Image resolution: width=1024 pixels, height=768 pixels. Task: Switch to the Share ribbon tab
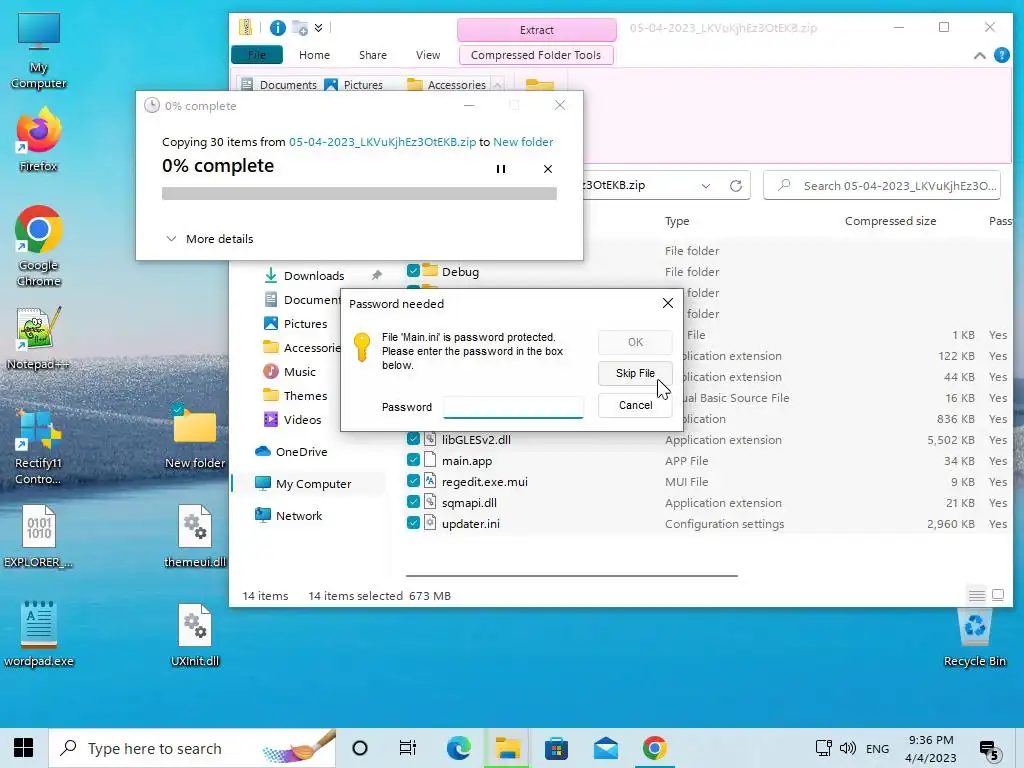pyautogui.click(x=372, y=55)
